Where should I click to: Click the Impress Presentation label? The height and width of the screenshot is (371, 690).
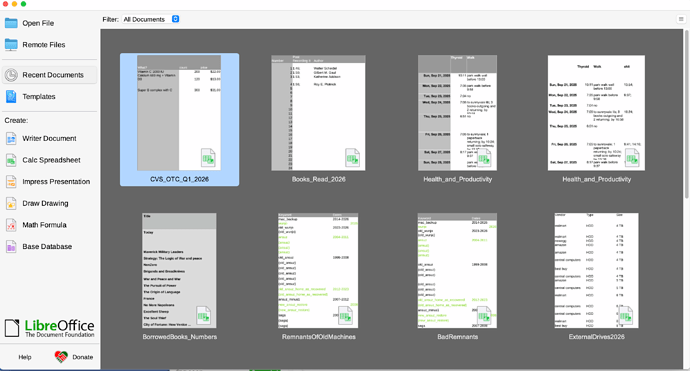click(x=56, y=181)
